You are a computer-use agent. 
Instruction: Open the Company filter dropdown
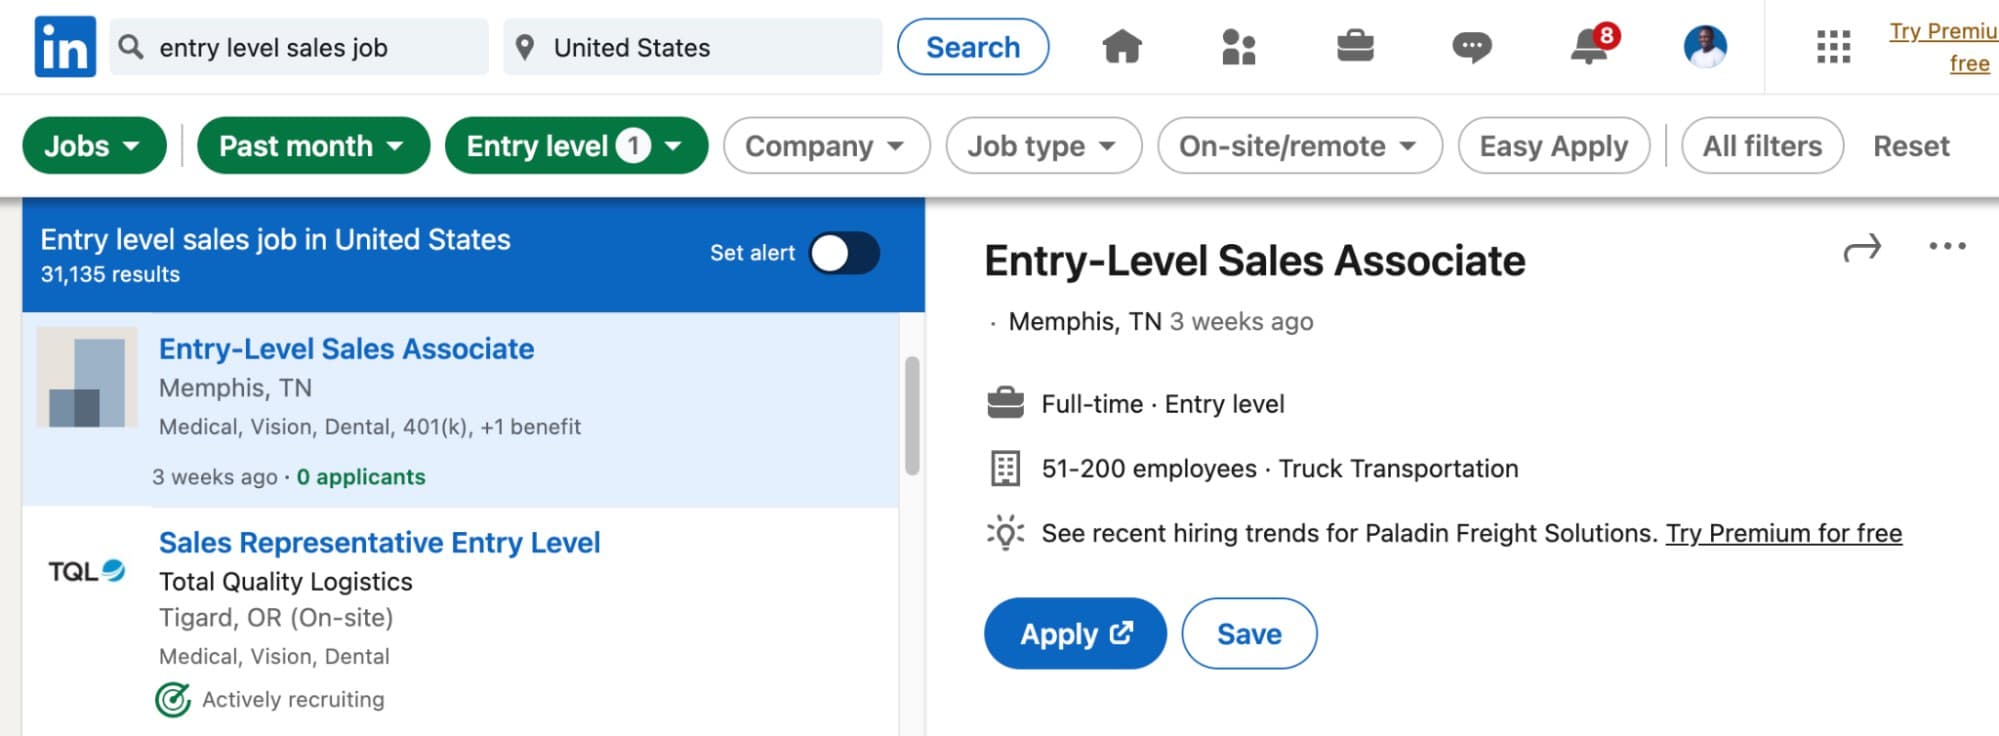coord(825,146)
